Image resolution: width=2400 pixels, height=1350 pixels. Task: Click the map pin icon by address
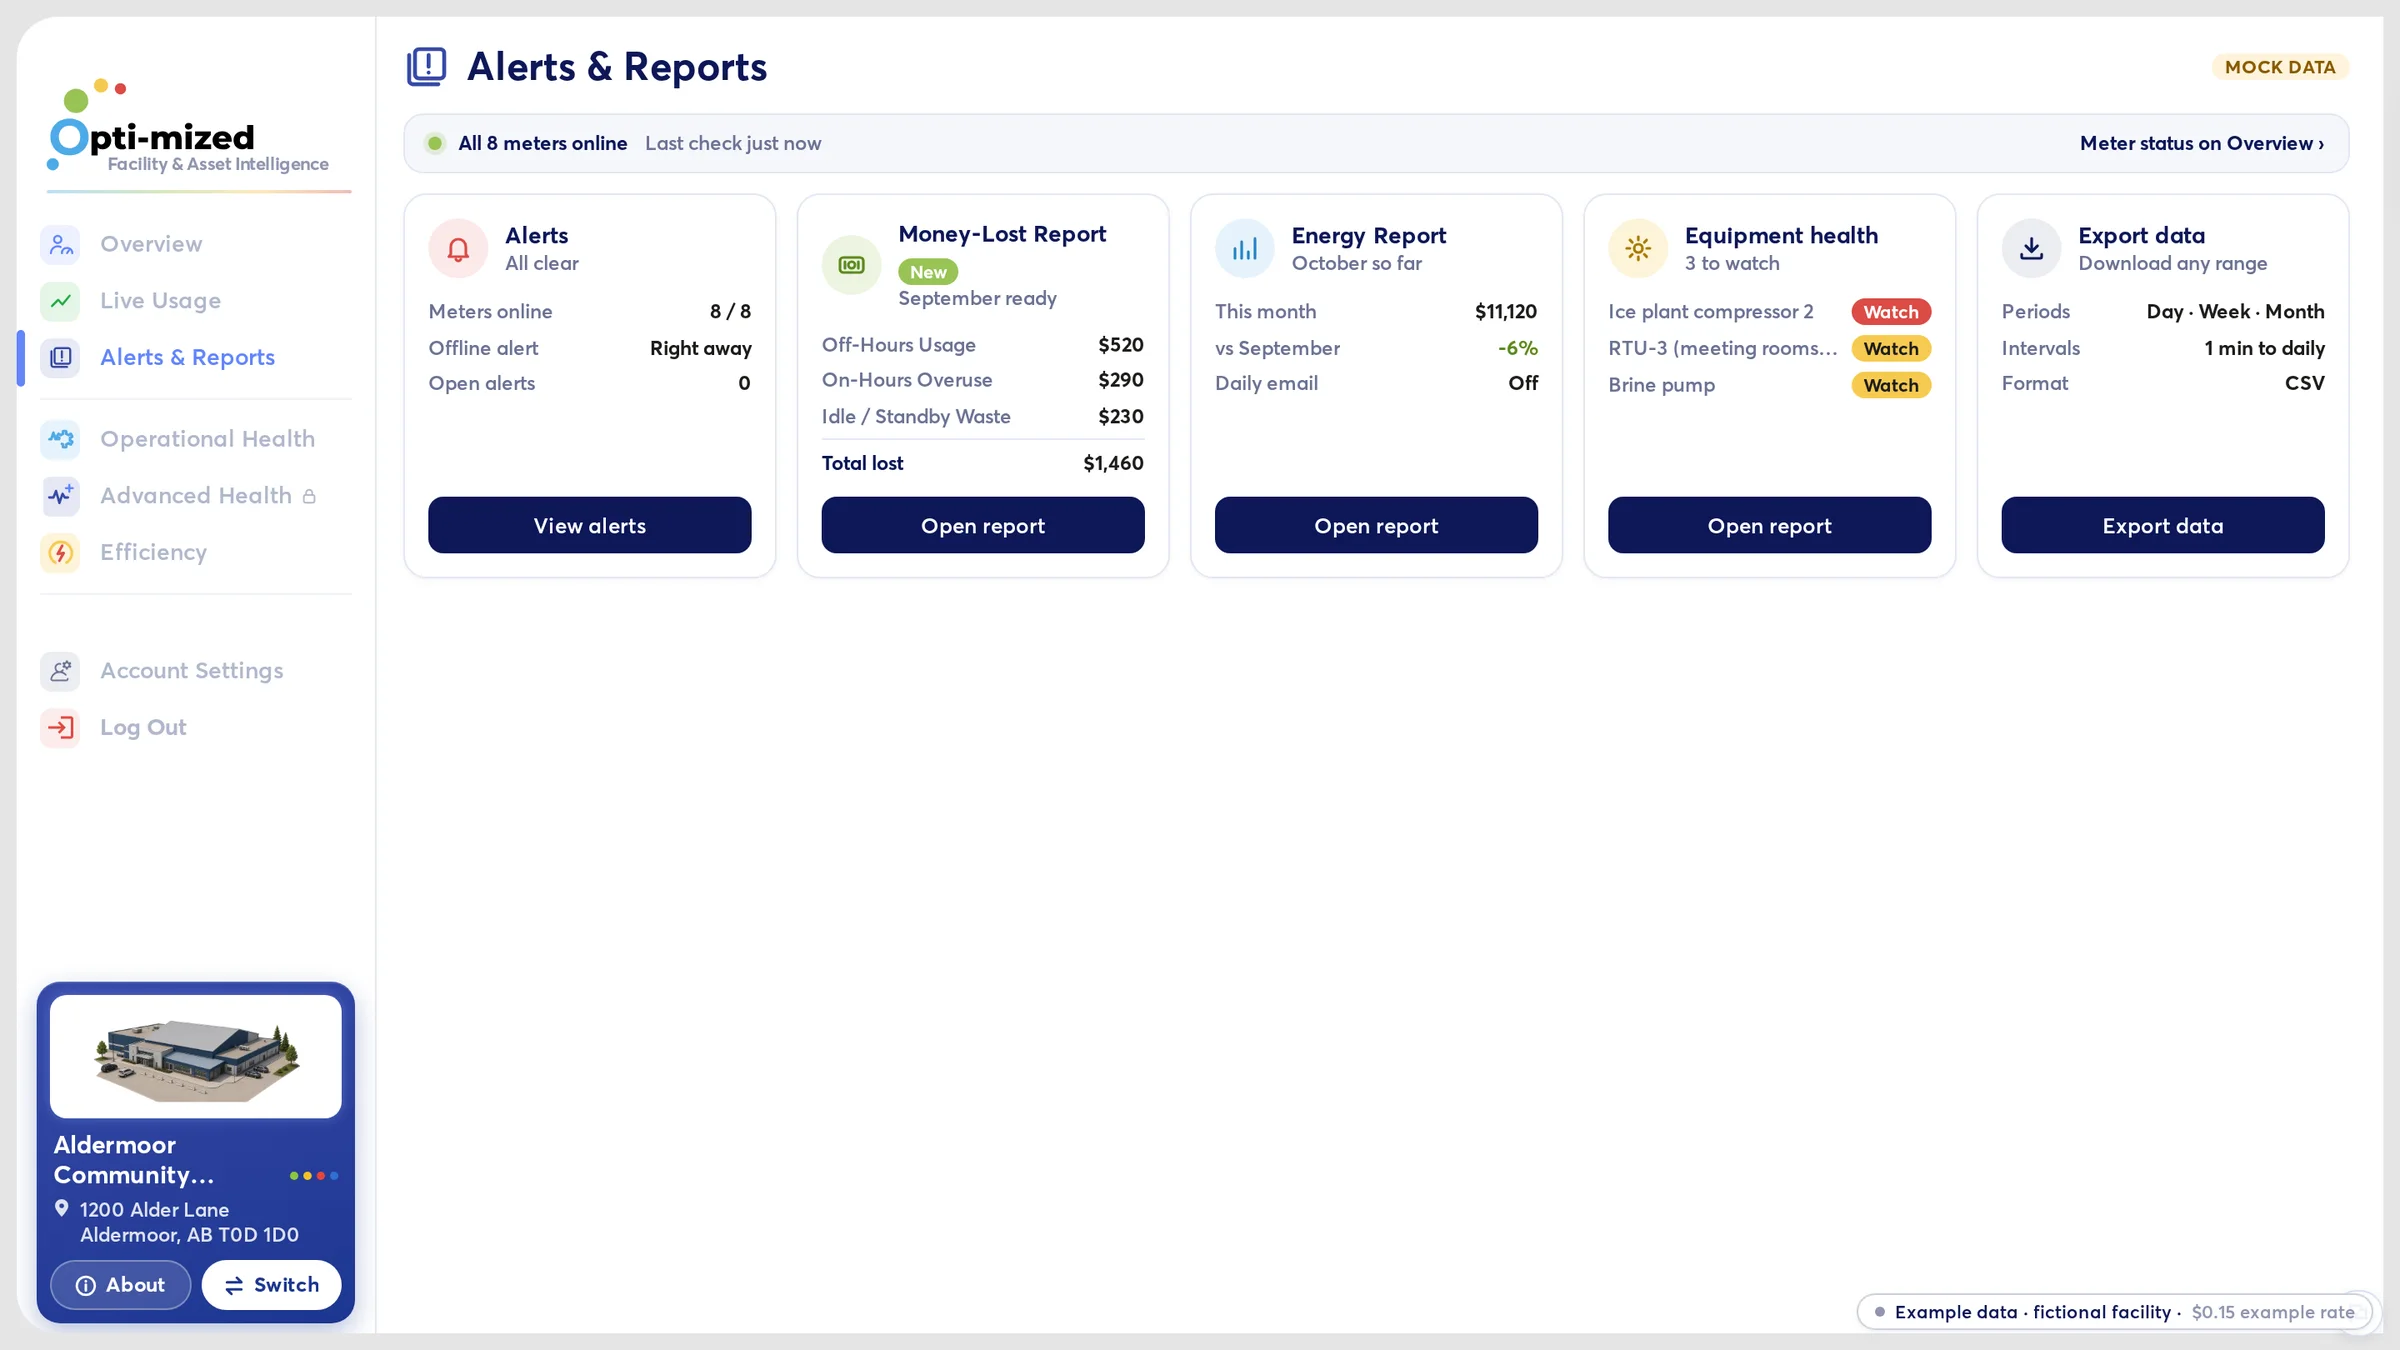[x=62, y=1208]
